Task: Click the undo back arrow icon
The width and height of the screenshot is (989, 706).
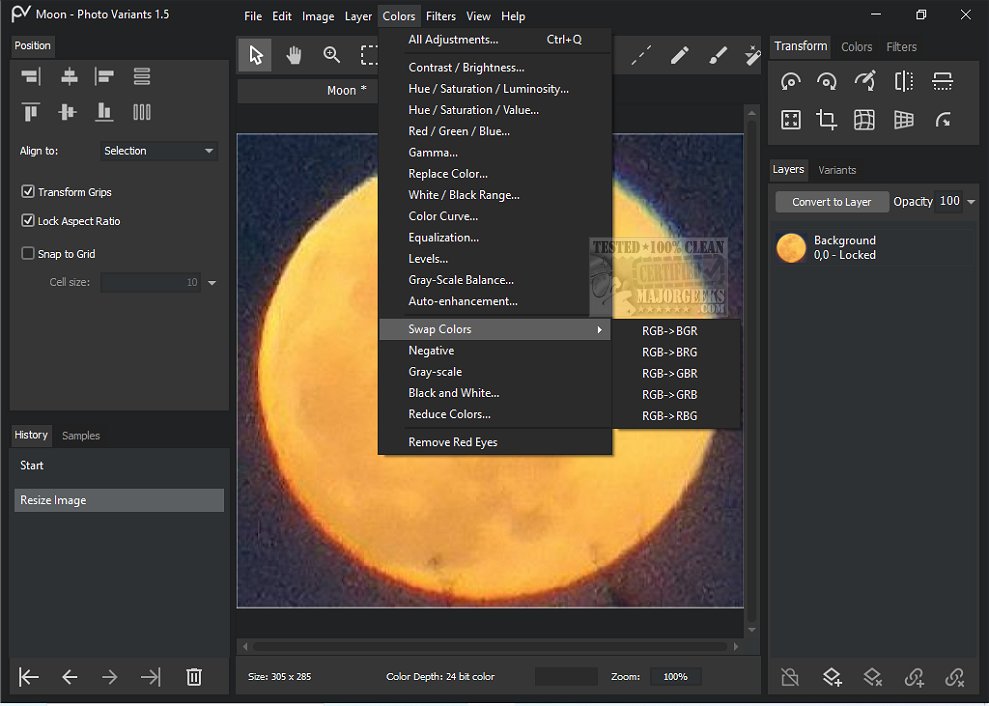Action: 69,677
